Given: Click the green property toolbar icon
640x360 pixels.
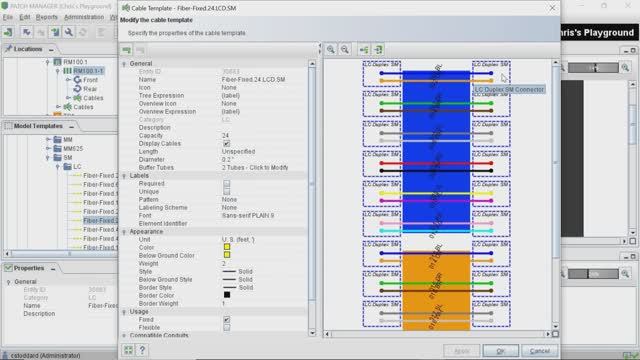Looking at the screenshot, I should point(127,50).
